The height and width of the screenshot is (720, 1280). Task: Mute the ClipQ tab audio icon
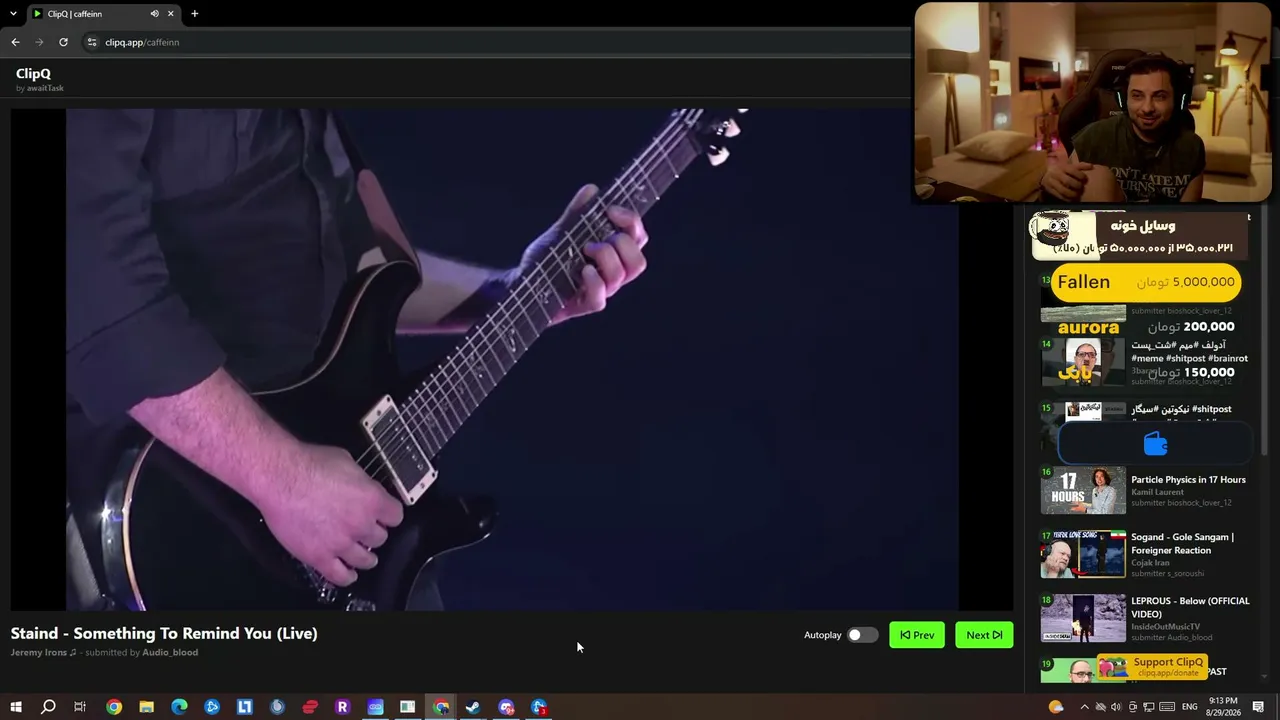(x=154, y=14)
